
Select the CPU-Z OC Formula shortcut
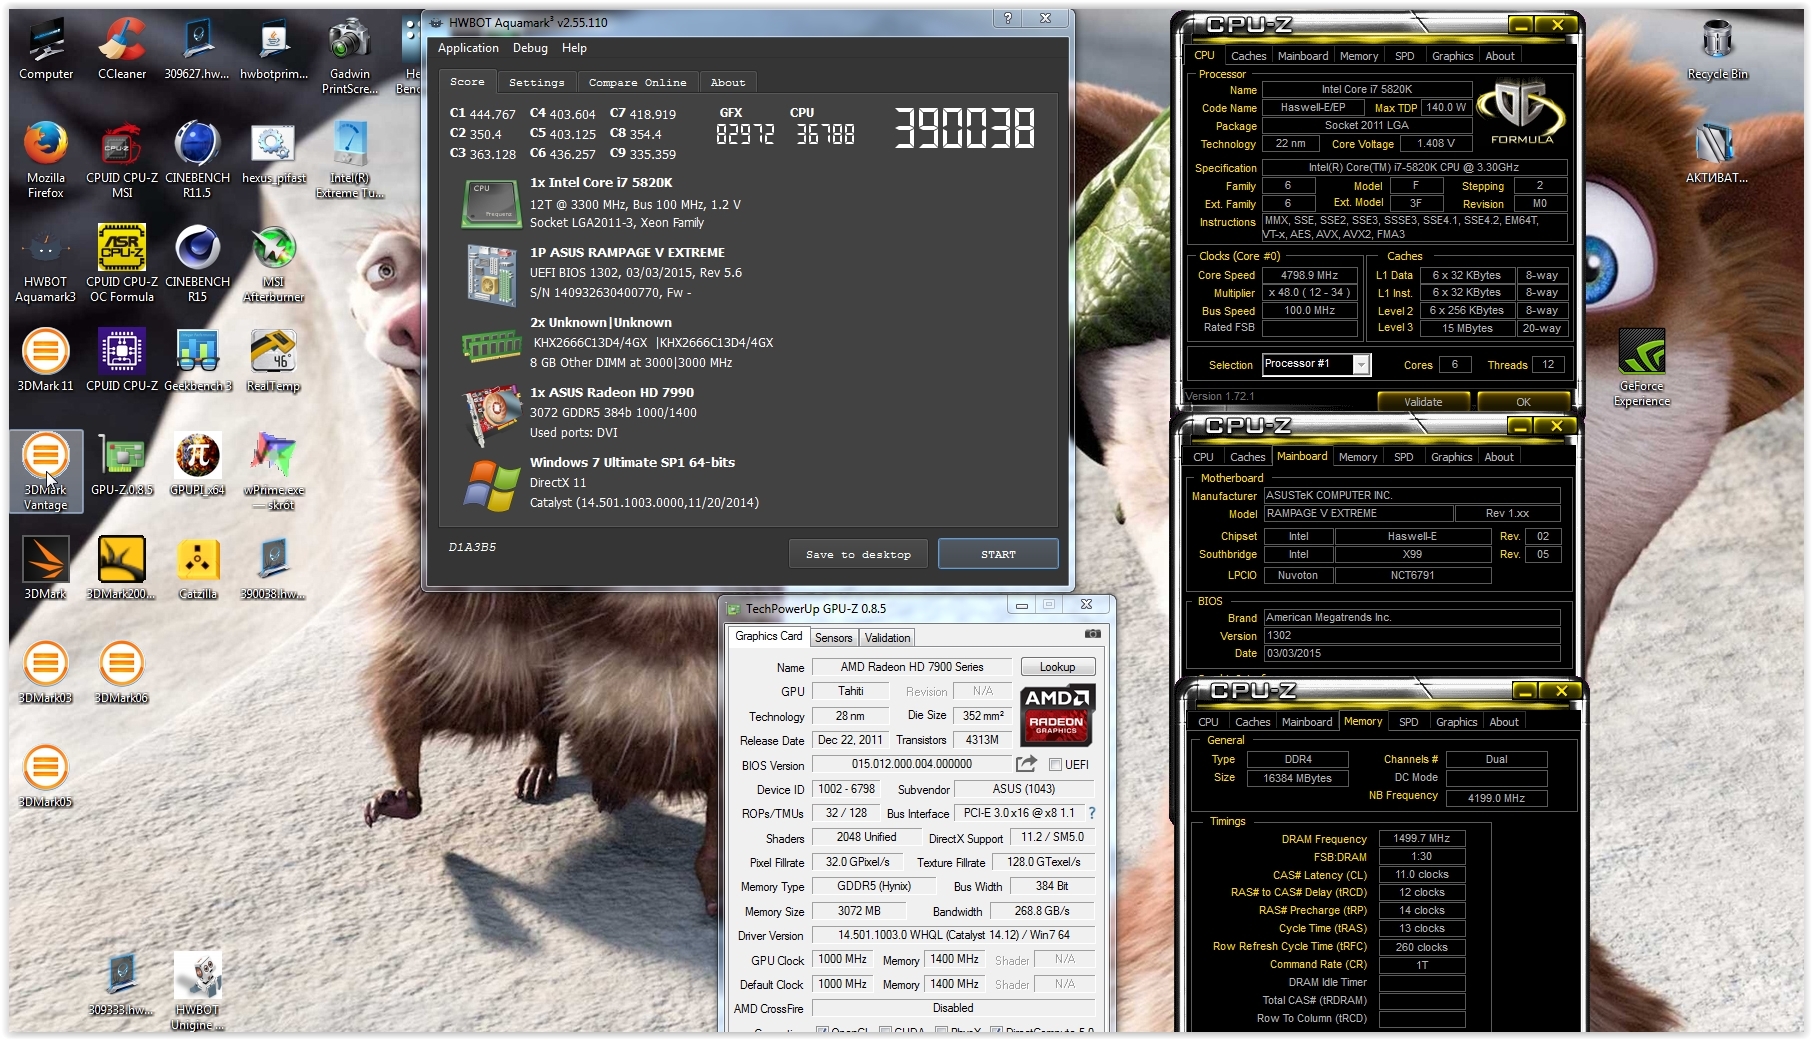pos(122,263)
